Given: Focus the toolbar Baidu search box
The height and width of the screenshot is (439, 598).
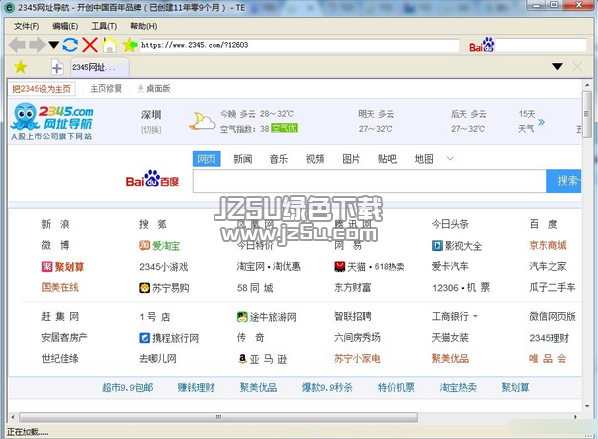Looking at the screenshot, I should pyautogui.click(x=541, y=45).
